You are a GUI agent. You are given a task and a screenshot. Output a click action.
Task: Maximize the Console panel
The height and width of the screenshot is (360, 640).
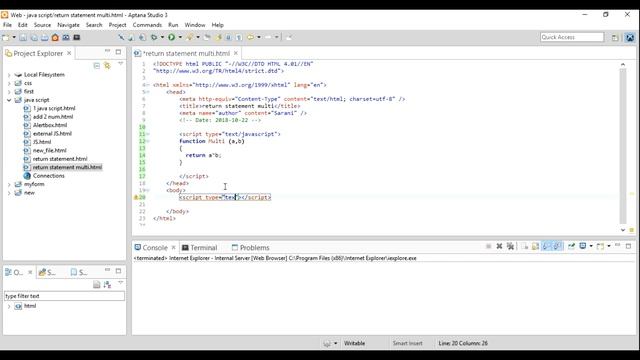tap(629, 246)
